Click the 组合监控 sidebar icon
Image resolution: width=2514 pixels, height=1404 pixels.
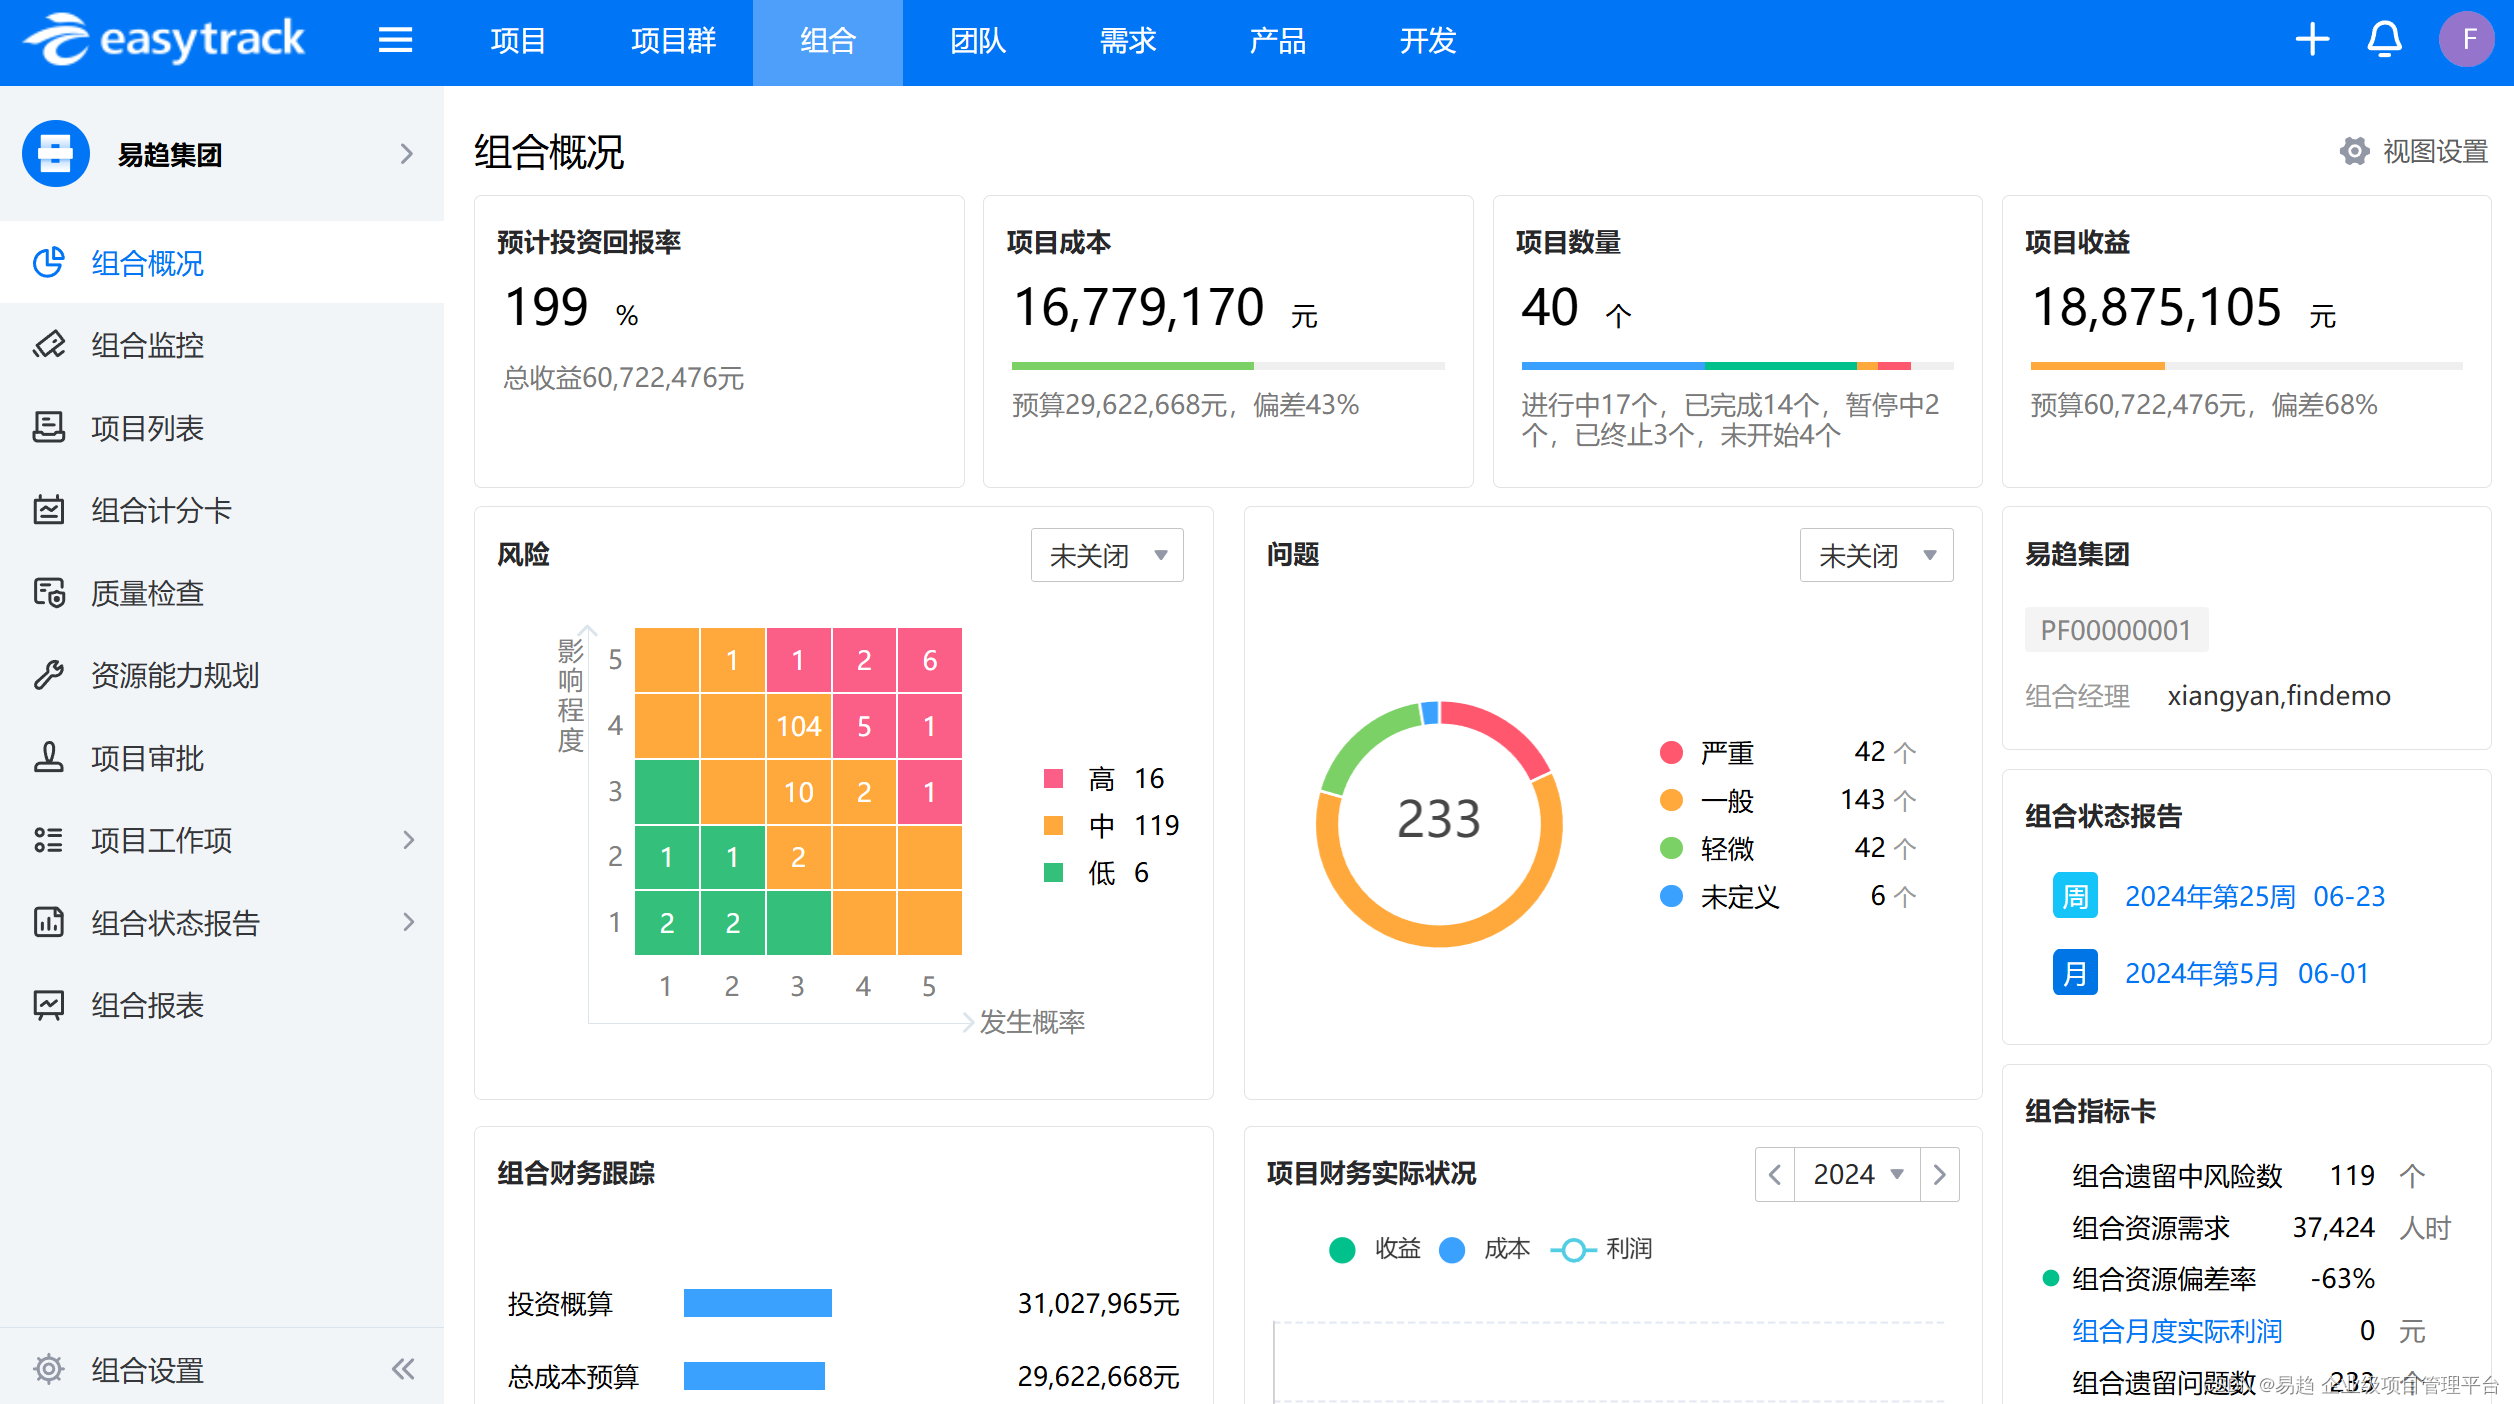coord(48,345)
